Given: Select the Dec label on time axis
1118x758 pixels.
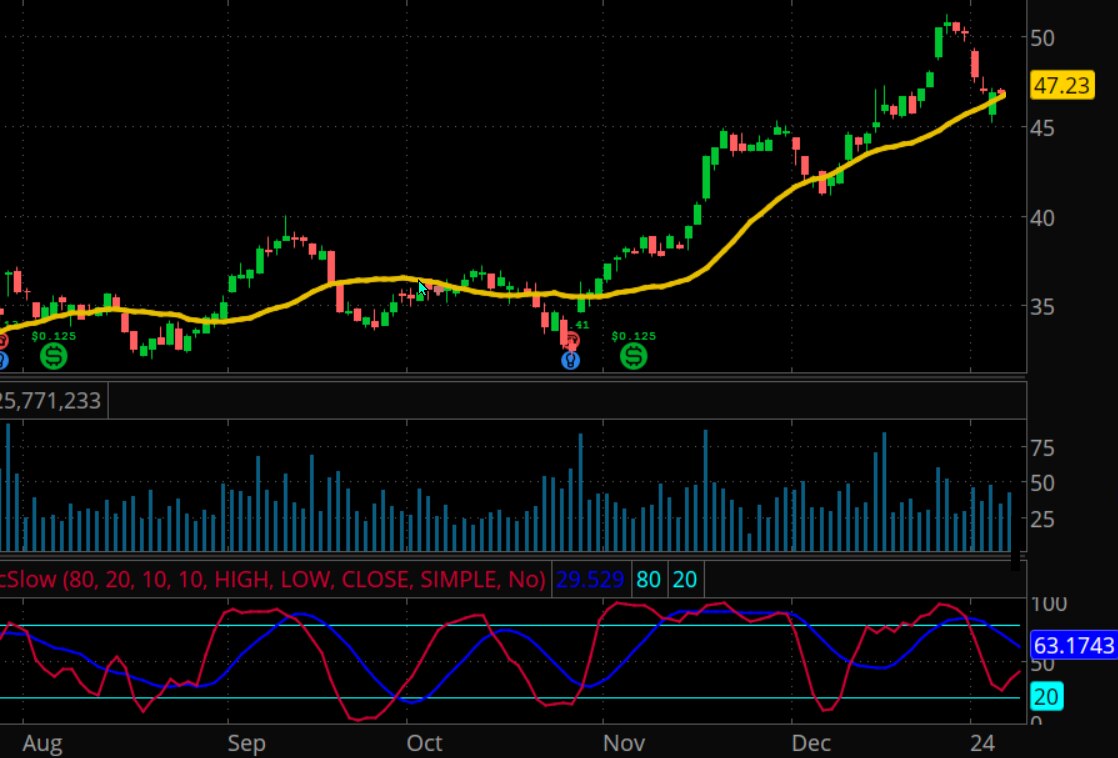Looking at the screenshot, I should click(x=811, y=744).
